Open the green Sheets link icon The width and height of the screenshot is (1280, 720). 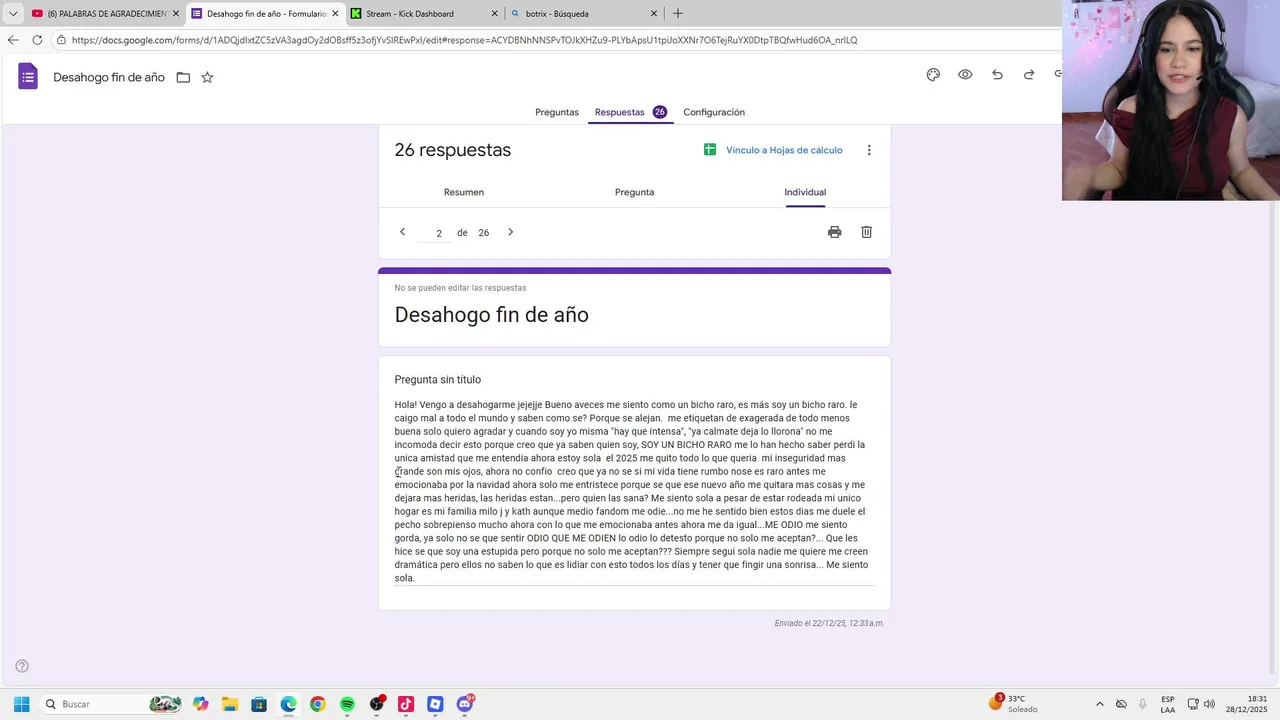click(x=710, y=150)
